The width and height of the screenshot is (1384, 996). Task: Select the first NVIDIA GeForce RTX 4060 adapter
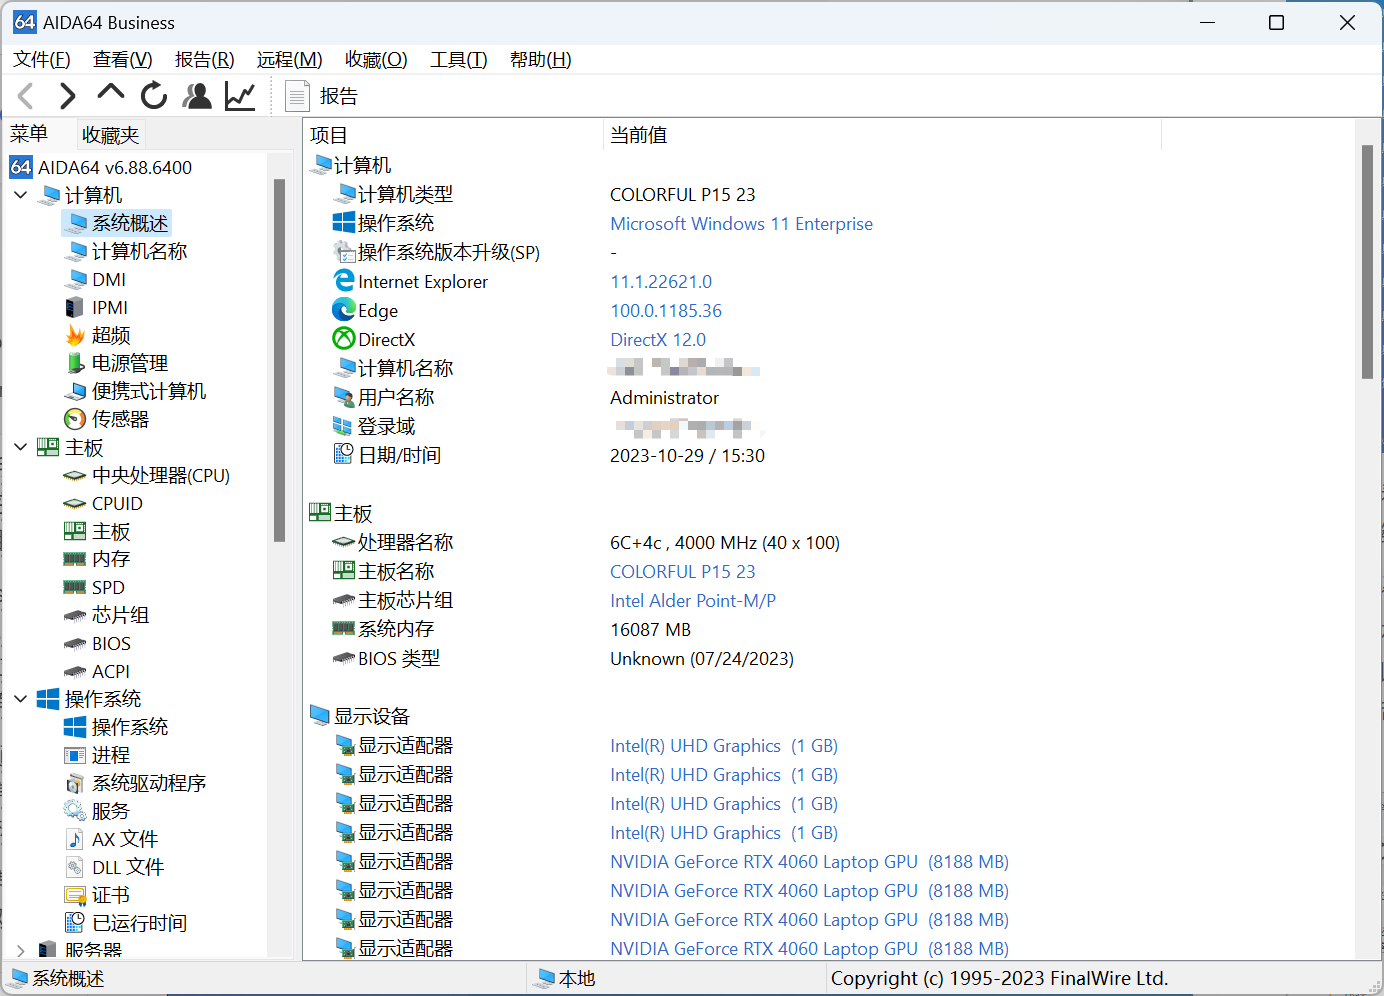click(x=808, y=861)
